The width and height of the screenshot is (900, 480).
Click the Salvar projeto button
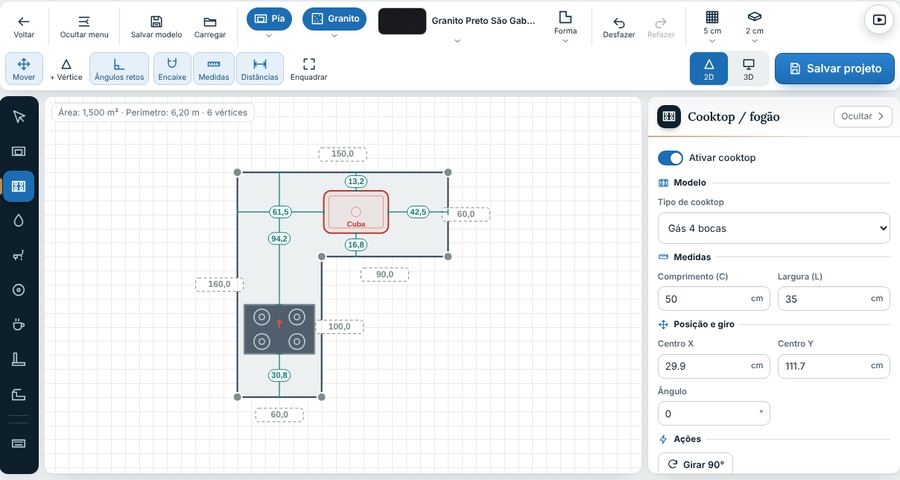pos(835,69)
